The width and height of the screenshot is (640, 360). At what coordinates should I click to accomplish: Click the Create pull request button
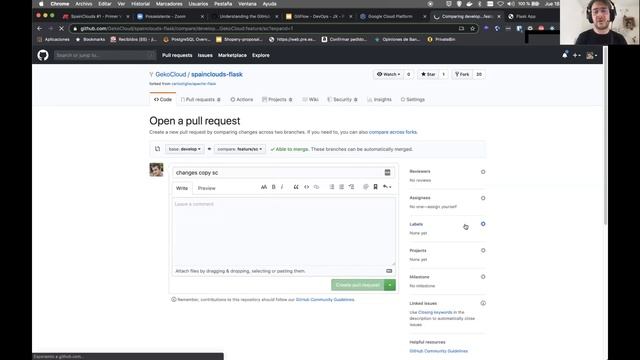pos(358,285)
